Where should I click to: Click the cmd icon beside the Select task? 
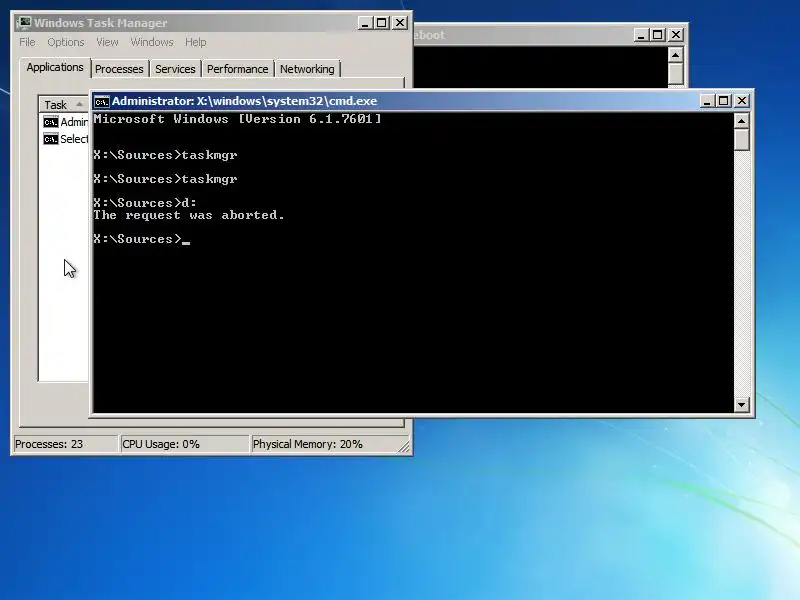(51, 139)
